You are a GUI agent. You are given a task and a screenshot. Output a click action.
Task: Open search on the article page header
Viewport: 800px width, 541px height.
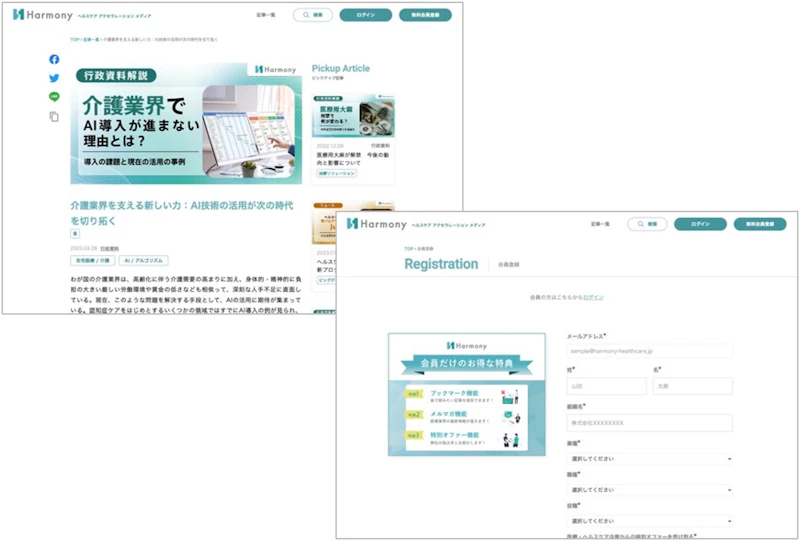tap(313, 15)
